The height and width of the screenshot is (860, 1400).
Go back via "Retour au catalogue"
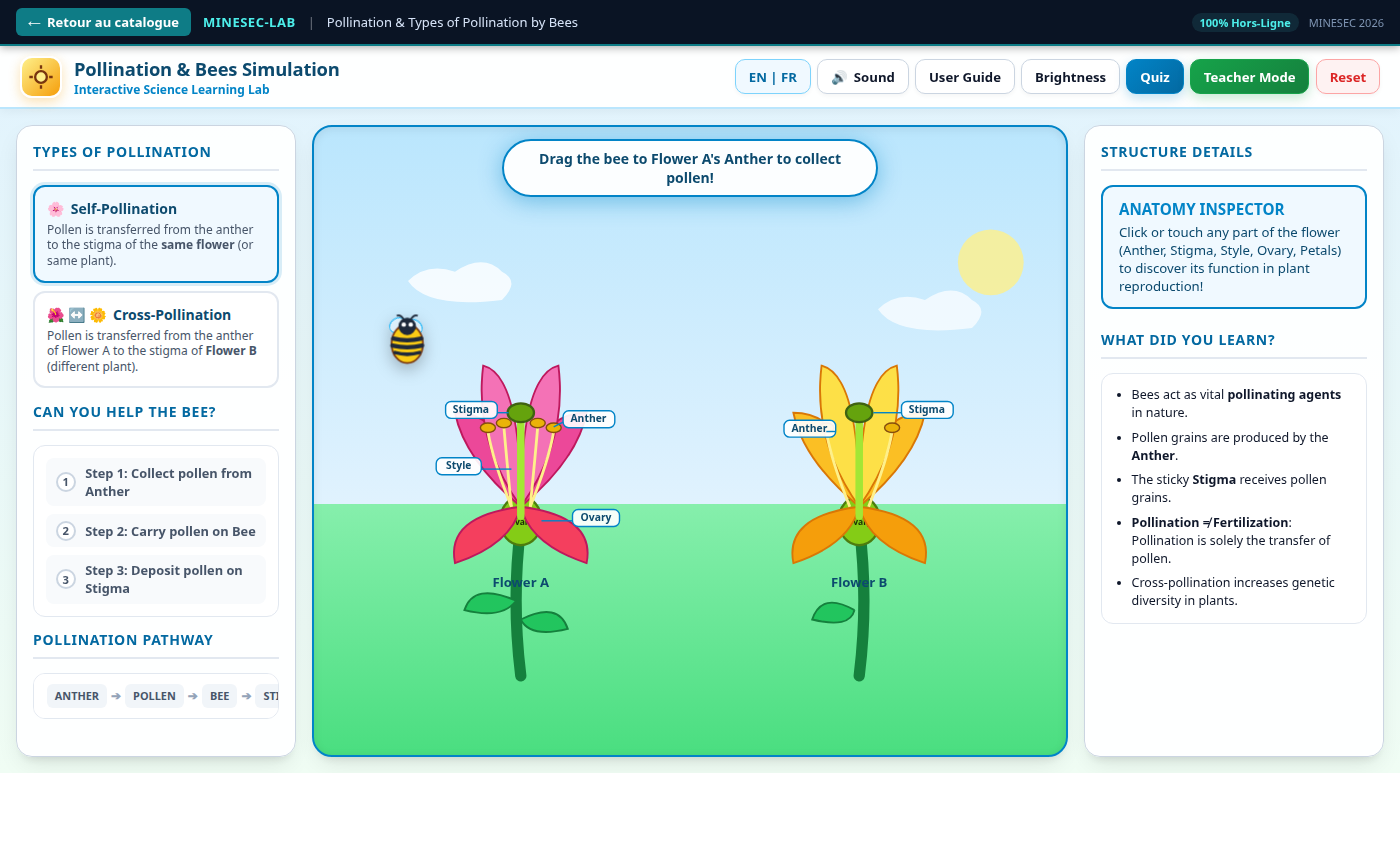pos(103,22)
